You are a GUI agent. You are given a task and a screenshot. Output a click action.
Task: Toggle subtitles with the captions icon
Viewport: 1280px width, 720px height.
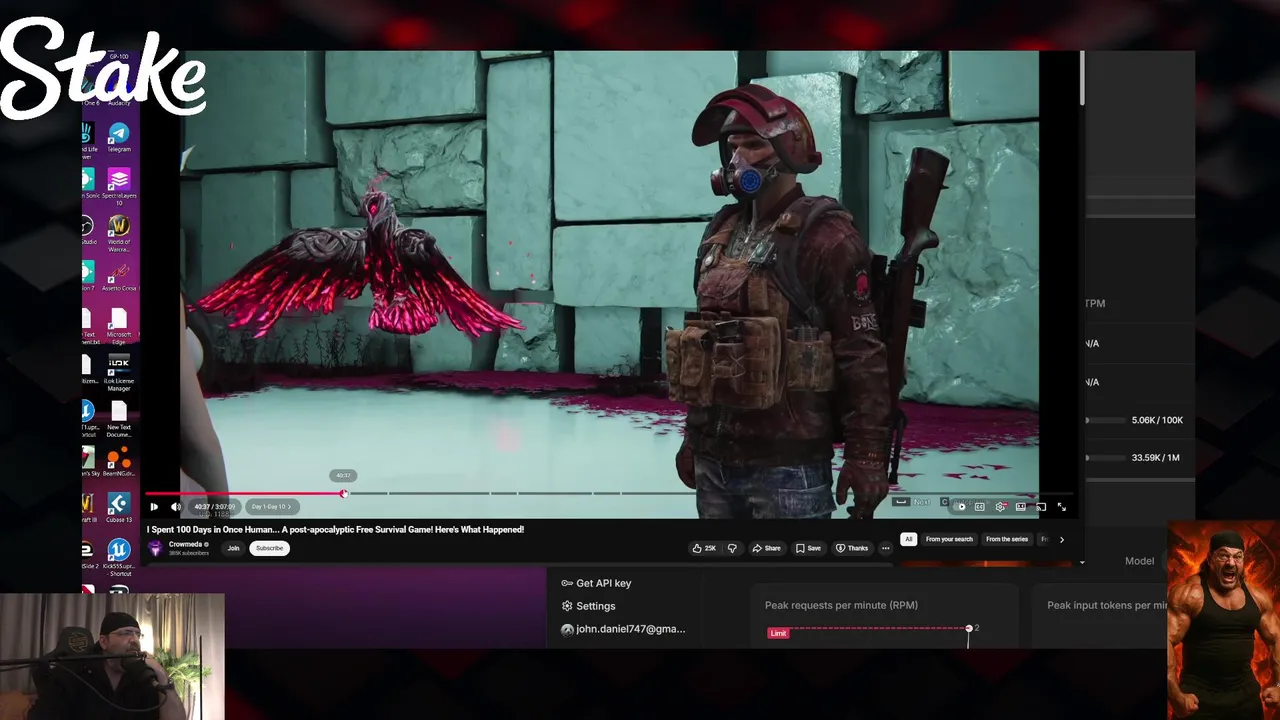(x=980, y=507)
